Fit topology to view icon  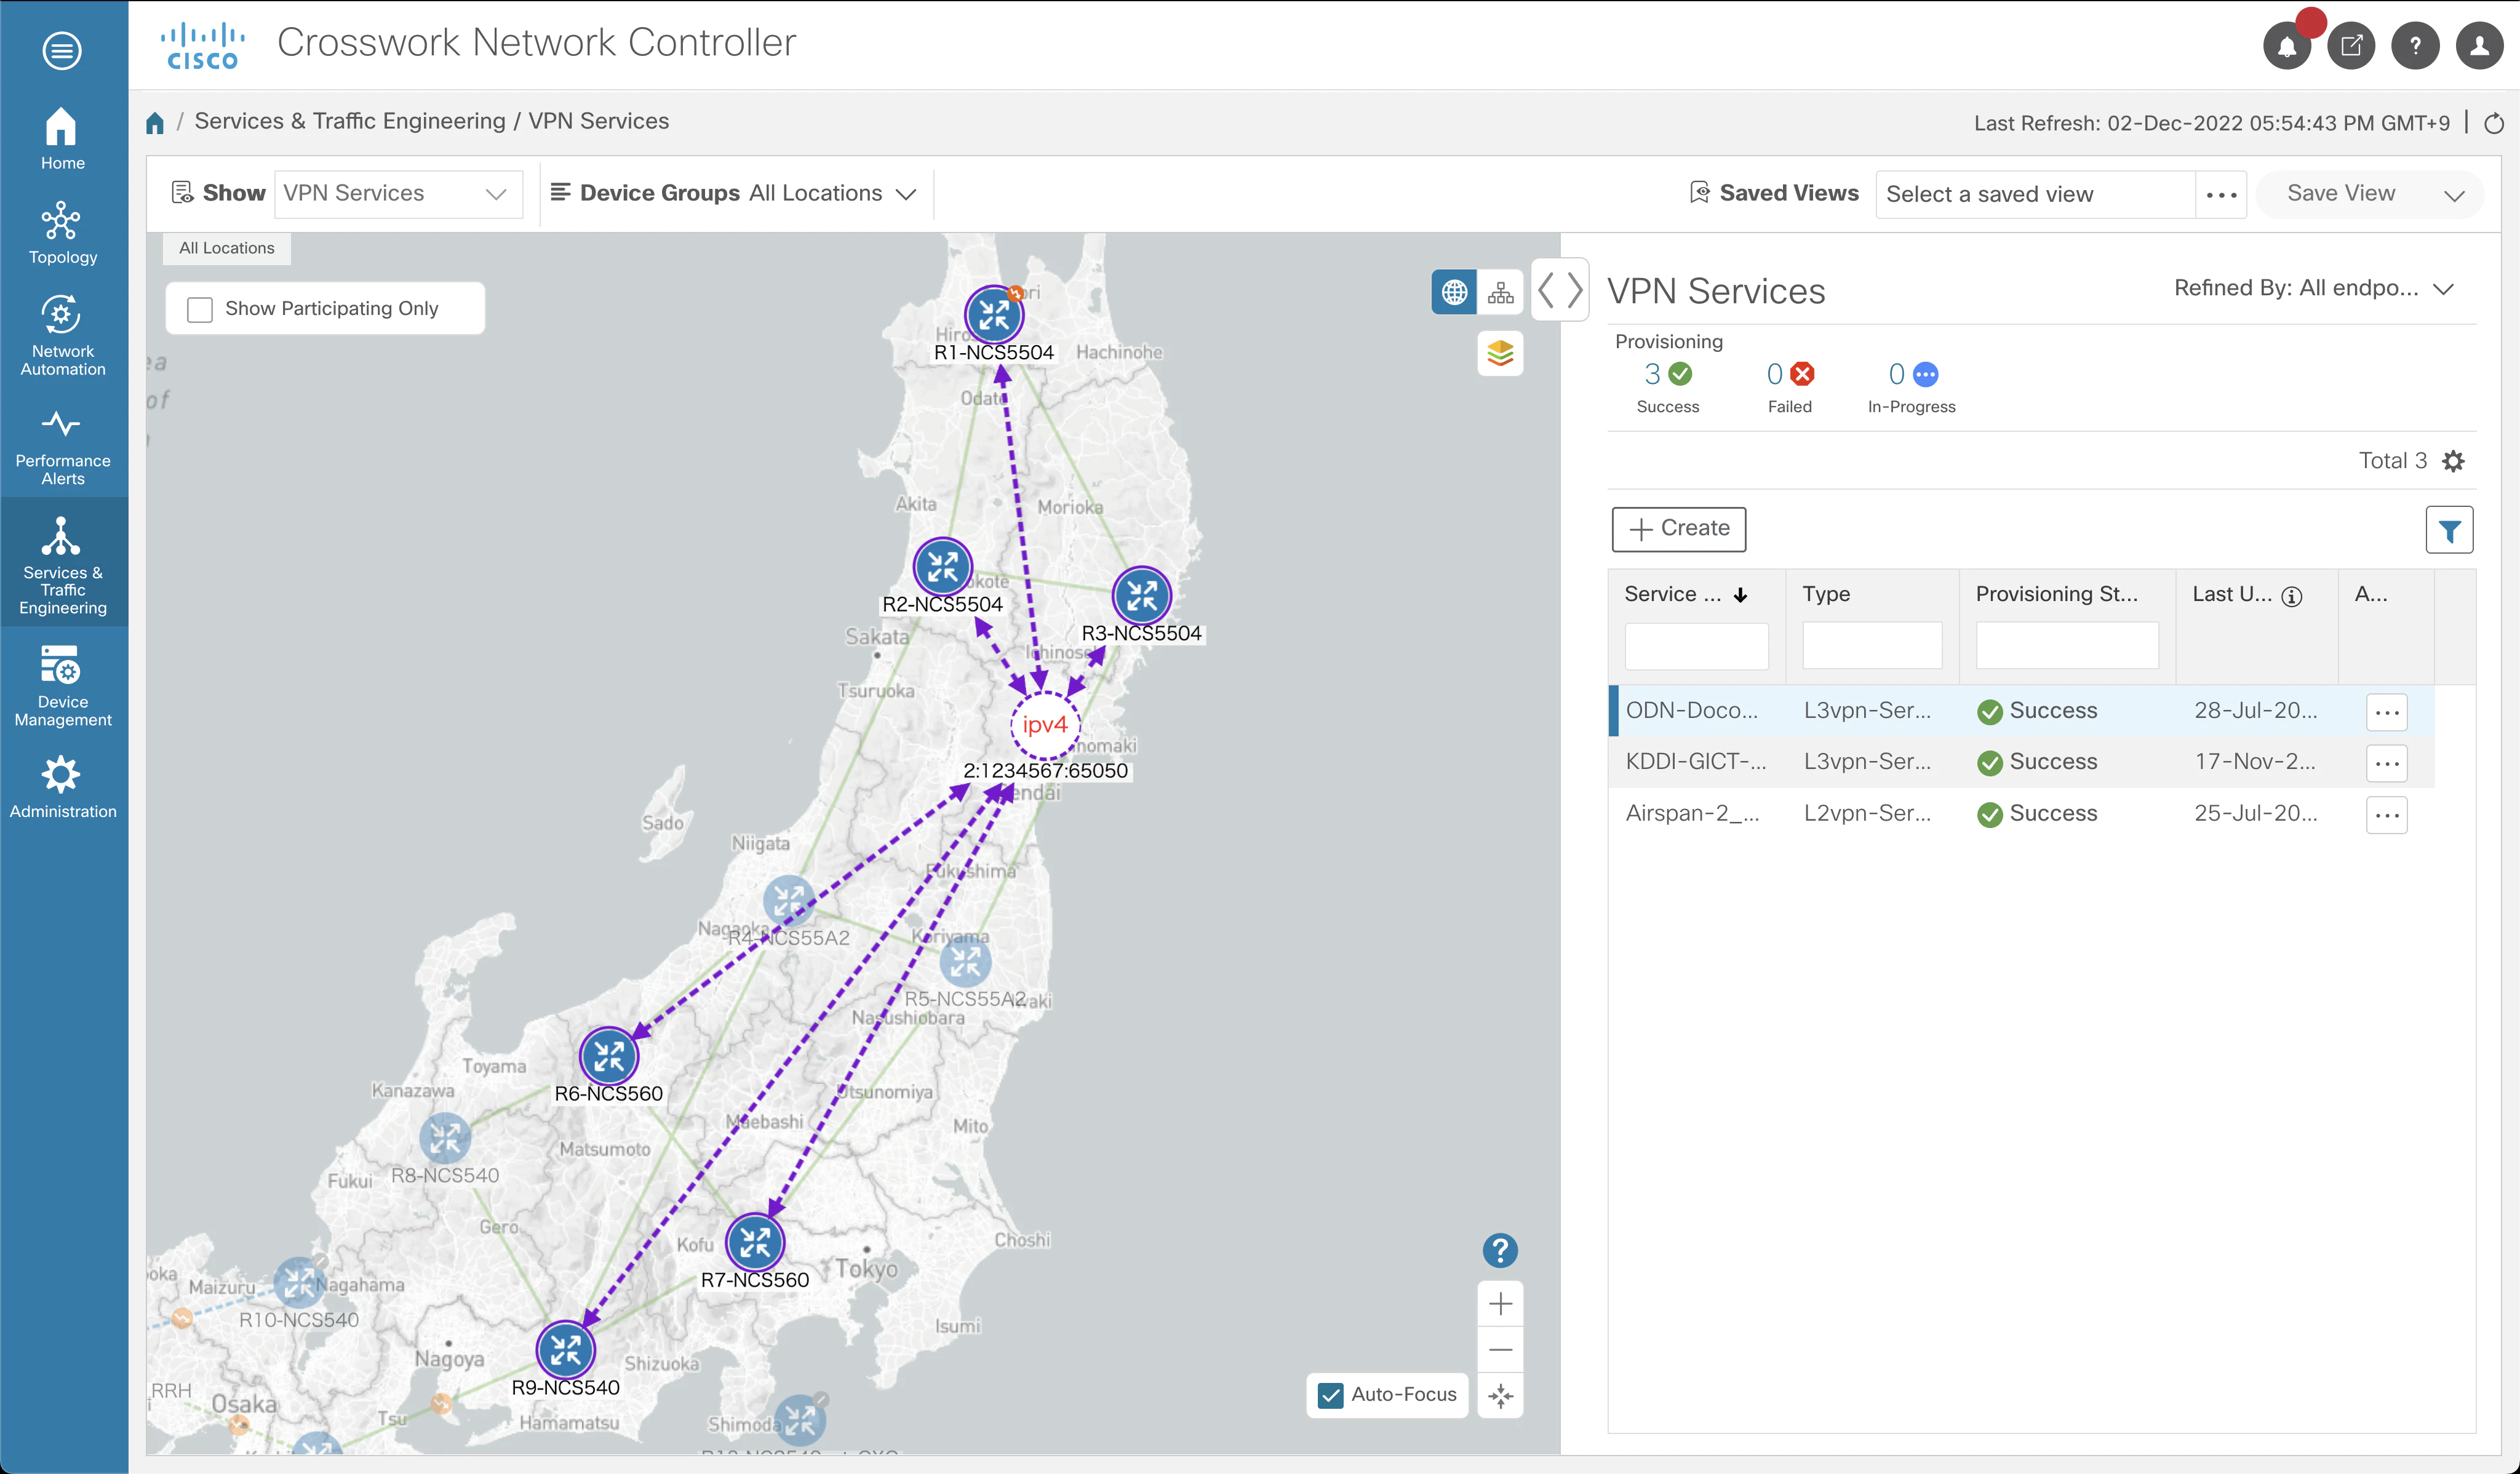[x=1500, y=1396]
